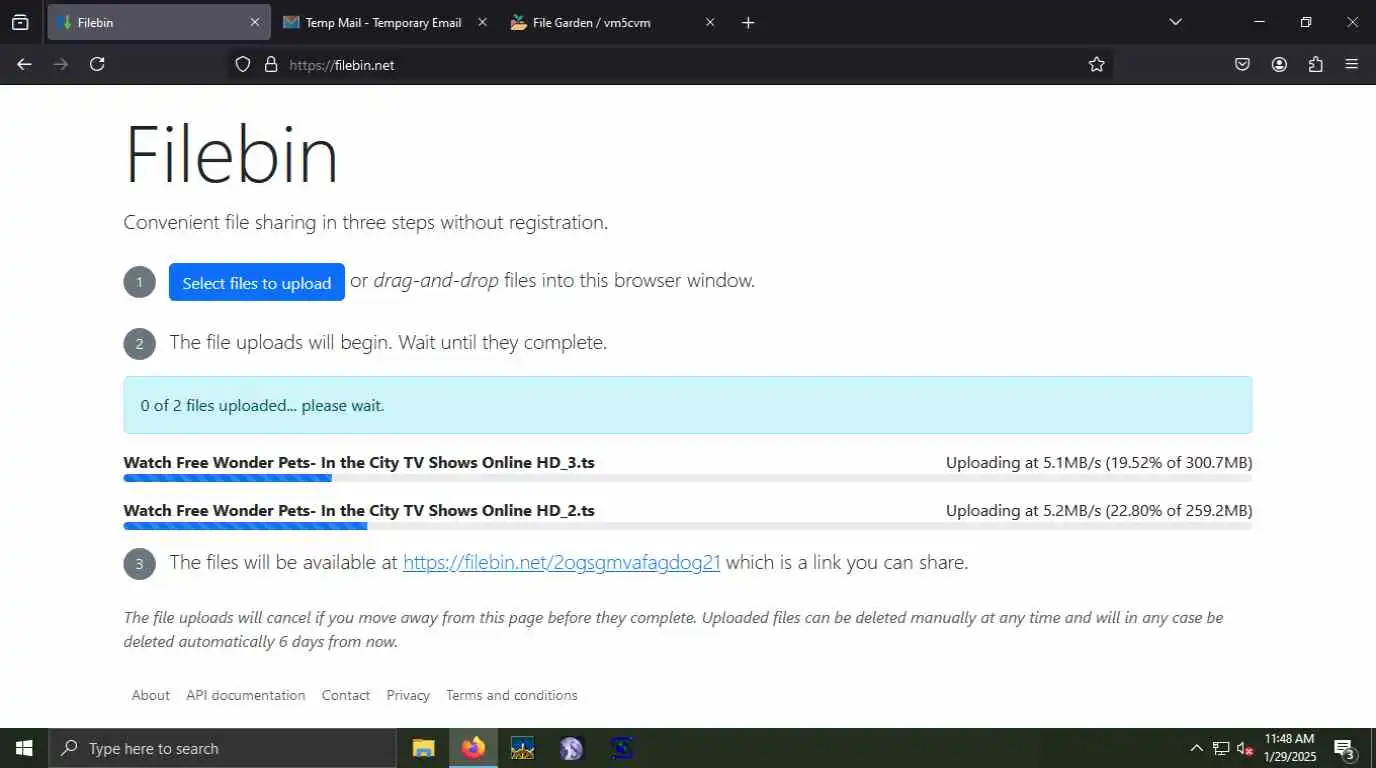The width and height of the screenshot is (1376, 768).
Task: Open the taskbar clock showing 11:48 AM
Action: tap(1289, 748)
